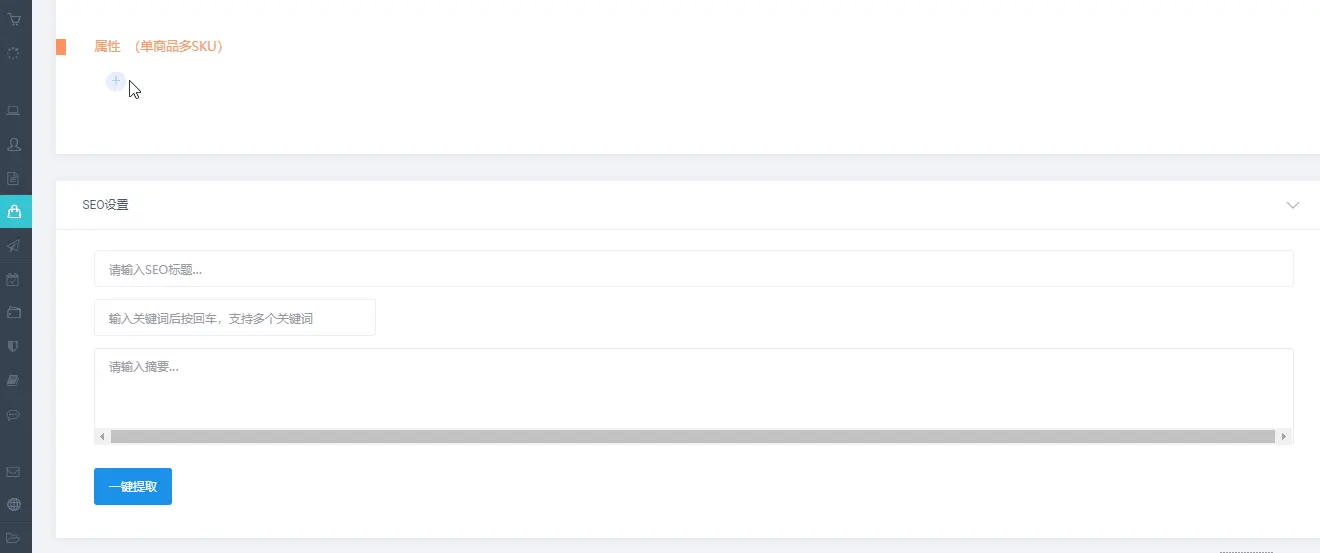Image resolution: width=1320 pixels, height=553 pixels.
Task: Open the shield sidebar icon
Action: [14, 347]
